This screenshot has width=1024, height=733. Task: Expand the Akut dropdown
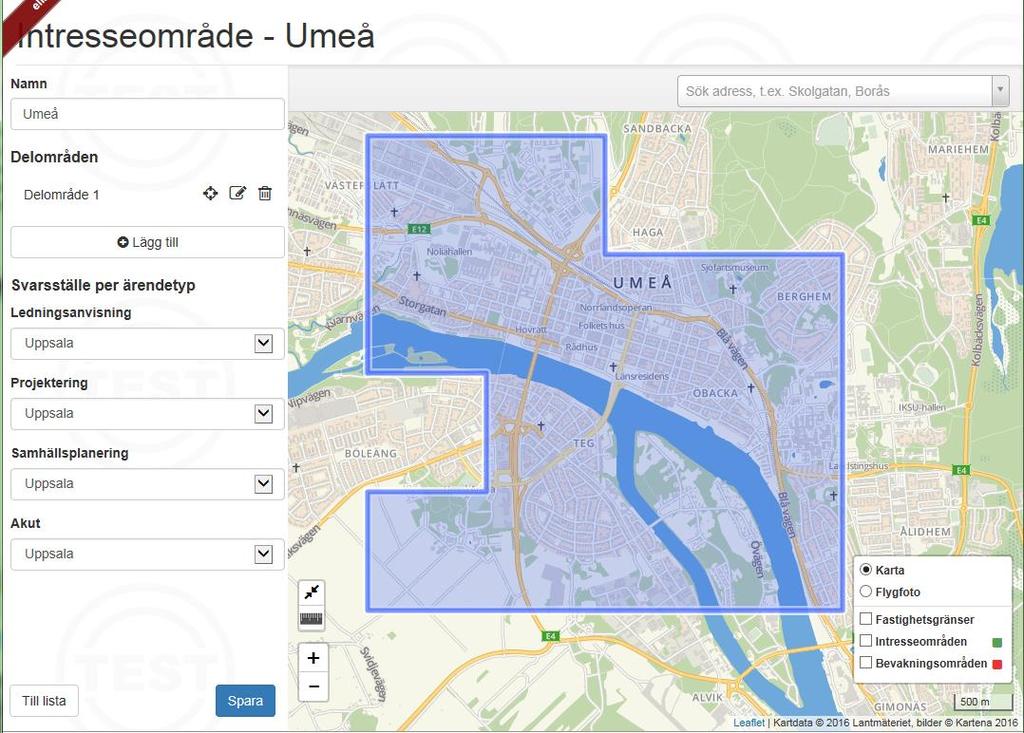148,554
